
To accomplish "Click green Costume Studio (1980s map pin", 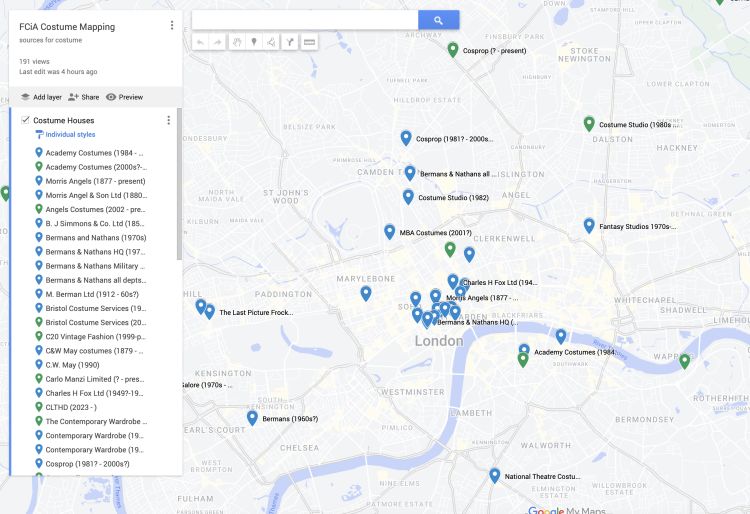I will (589, 123).
